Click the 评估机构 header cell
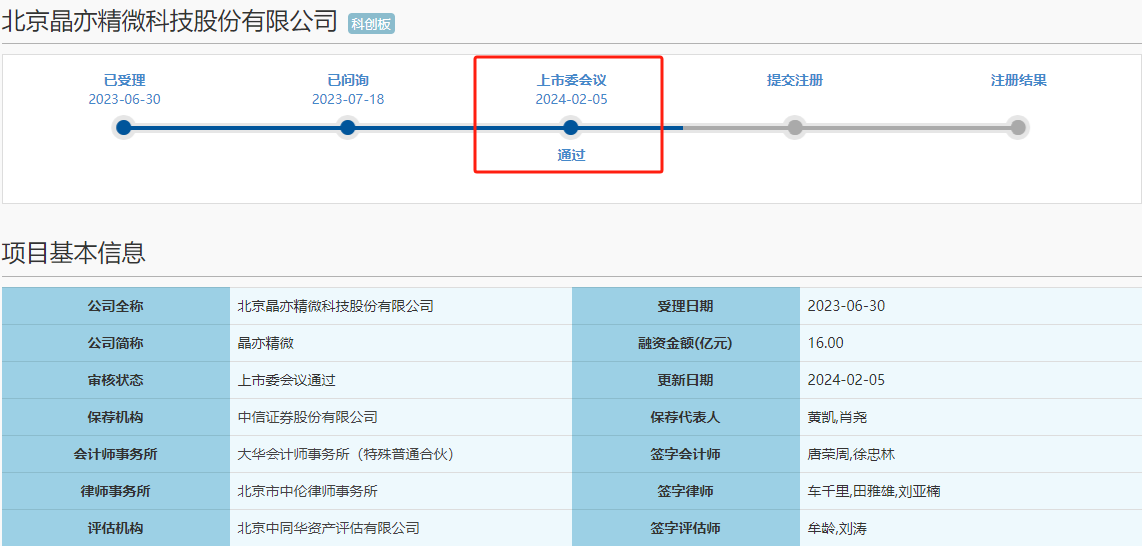Screen dimensions: 1142x546 pos(116,529)
